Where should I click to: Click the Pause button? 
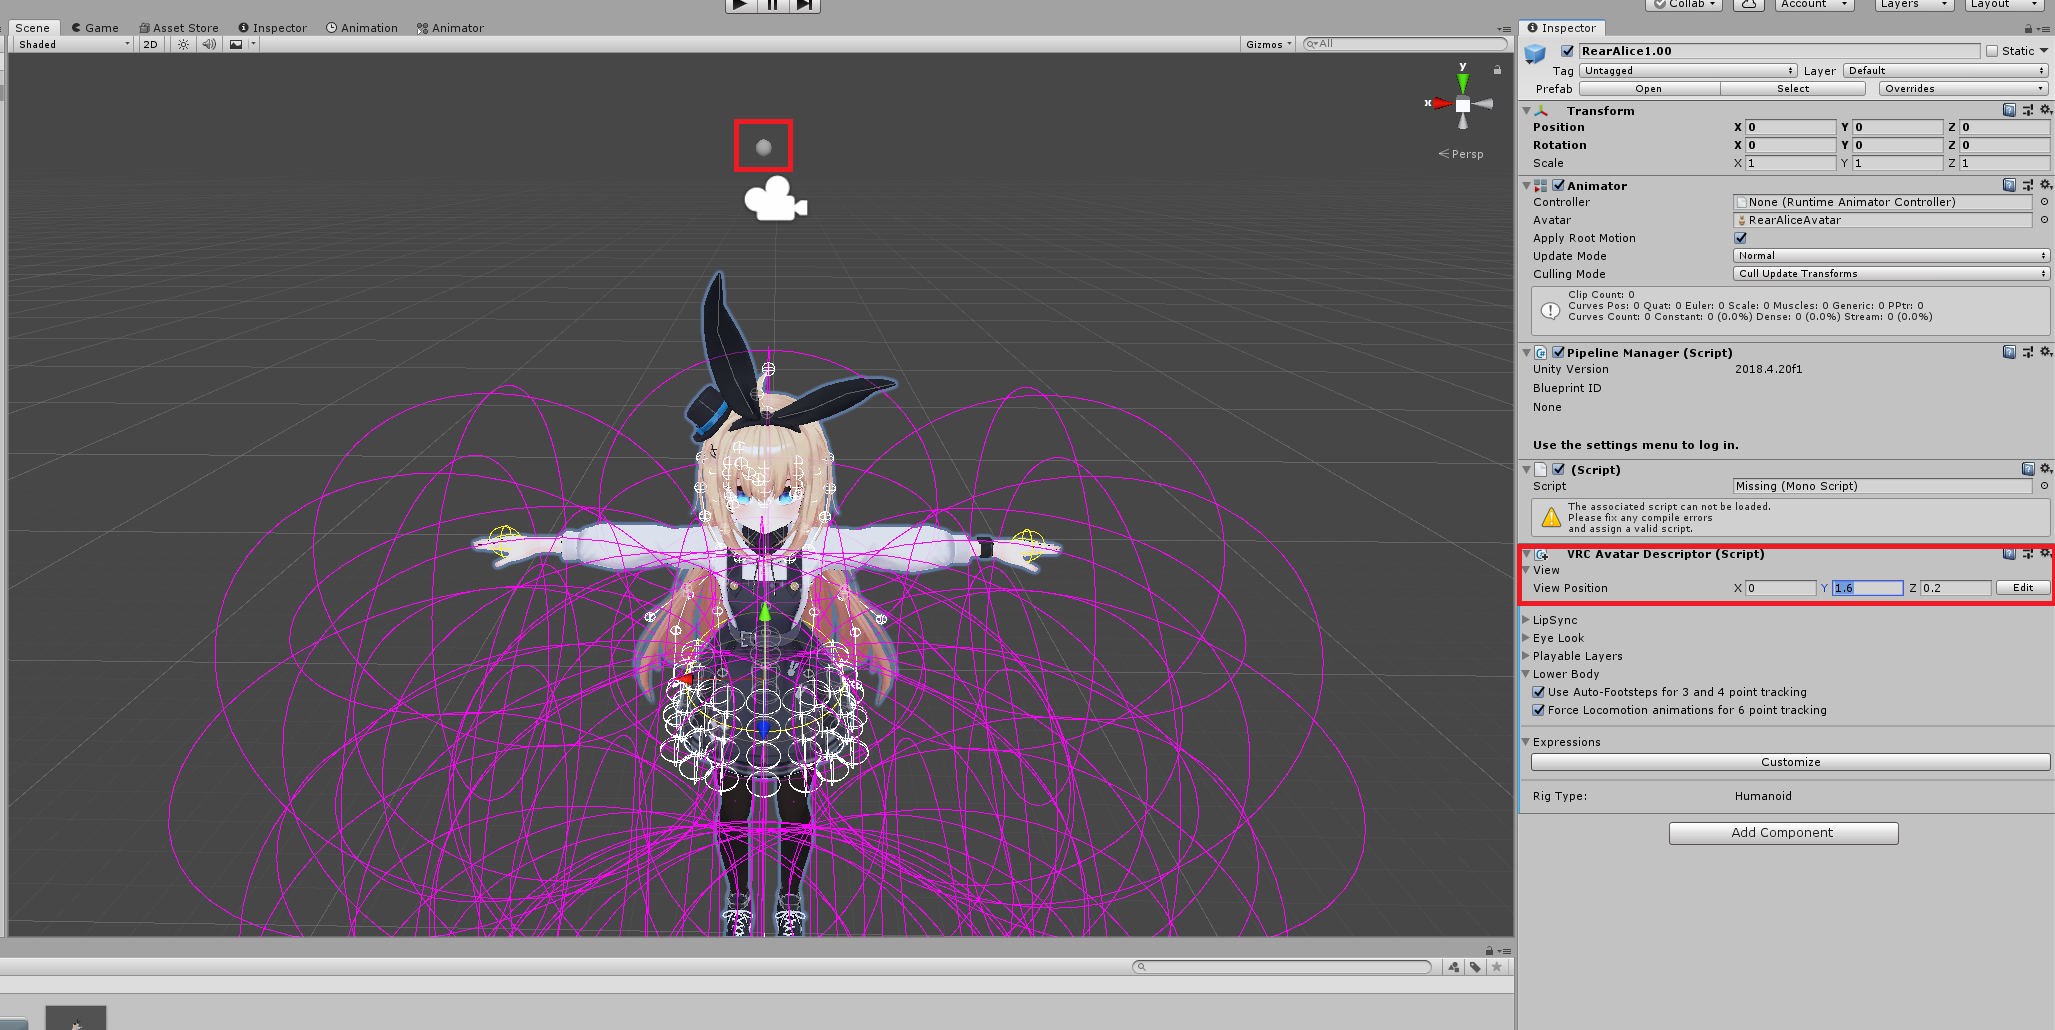click(x=773, y=5)
